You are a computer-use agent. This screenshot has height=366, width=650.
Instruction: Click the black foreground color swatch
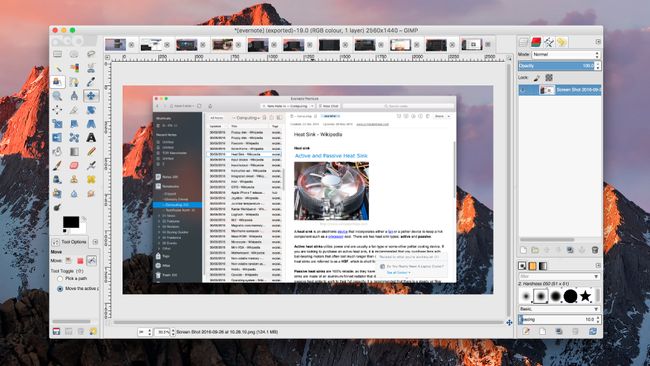[x=71, y=222]
